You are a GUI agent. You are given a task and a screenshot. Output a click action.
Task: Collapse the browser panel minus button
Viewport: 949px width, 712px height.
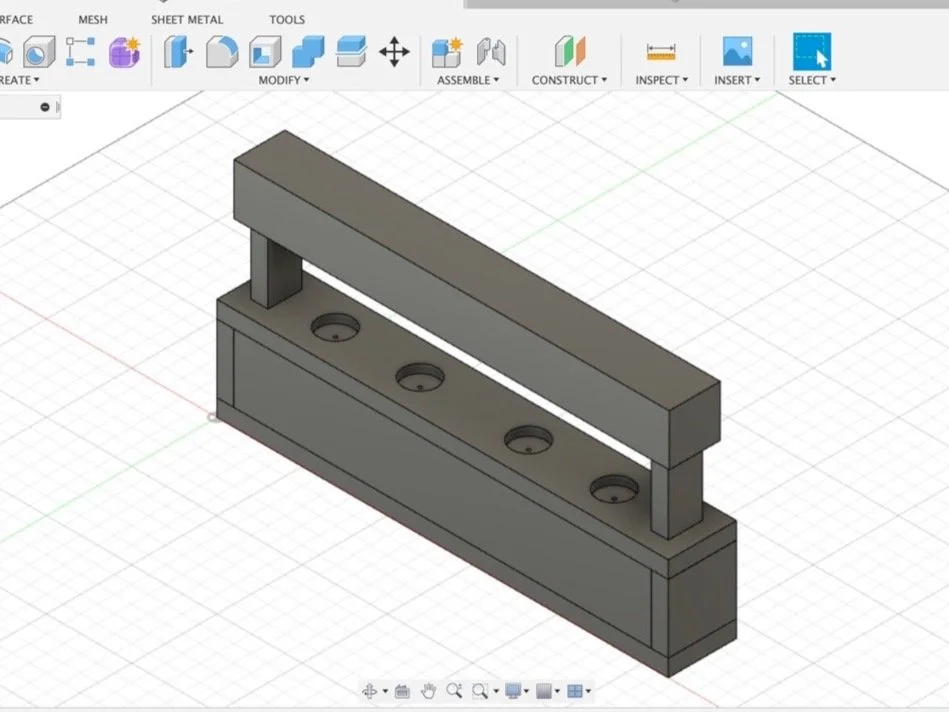click(x=45, y=107)
